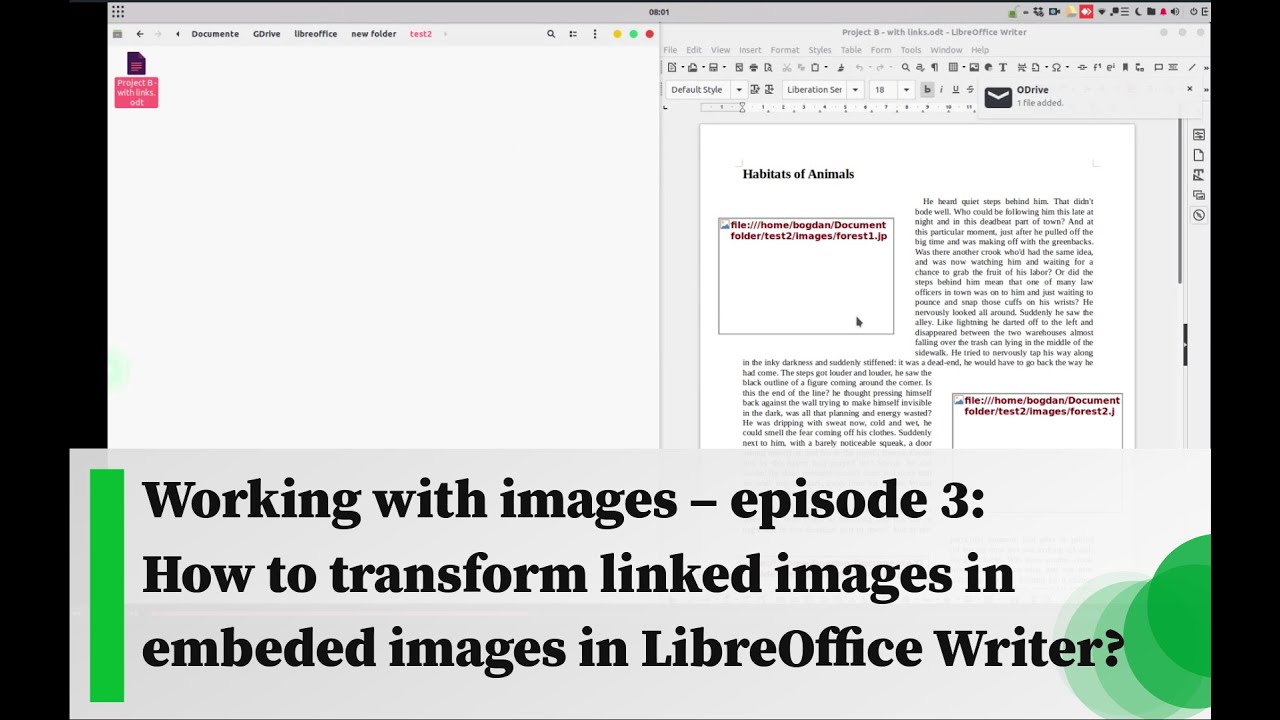
Task: Click the Insert Bookmark icon
Action: pos(1125,67)
